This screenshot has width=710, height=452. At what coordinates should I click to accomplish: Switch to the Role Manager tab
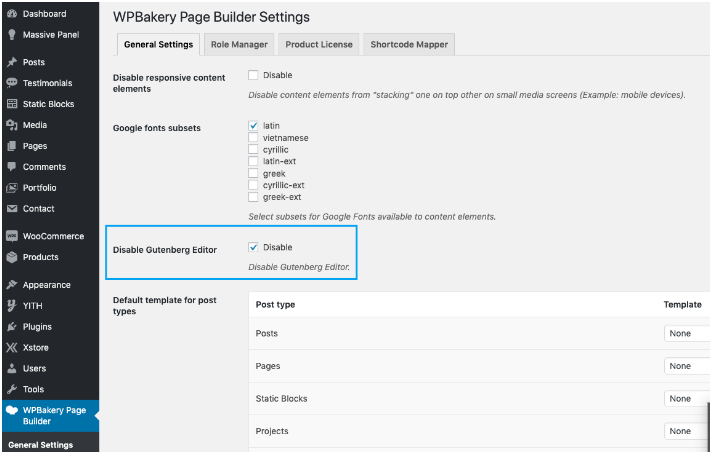coord(239,44)
